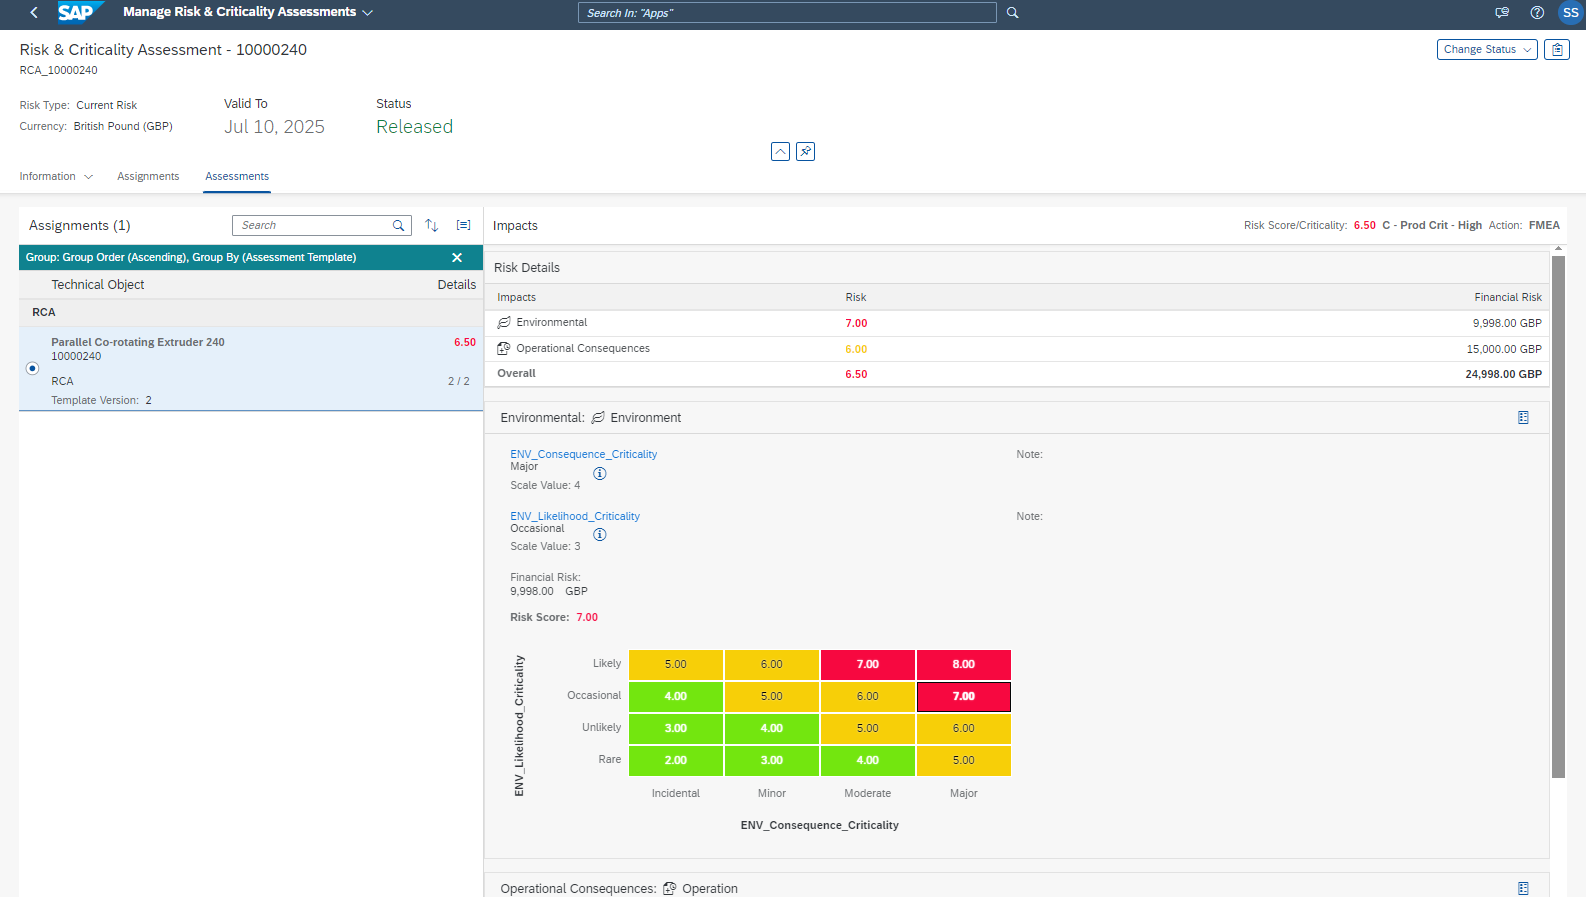The width and height of the screenshot is (1586, 897).
Task: Open the ENV_Likelihood_Criticality link
Action: [575, 516]
